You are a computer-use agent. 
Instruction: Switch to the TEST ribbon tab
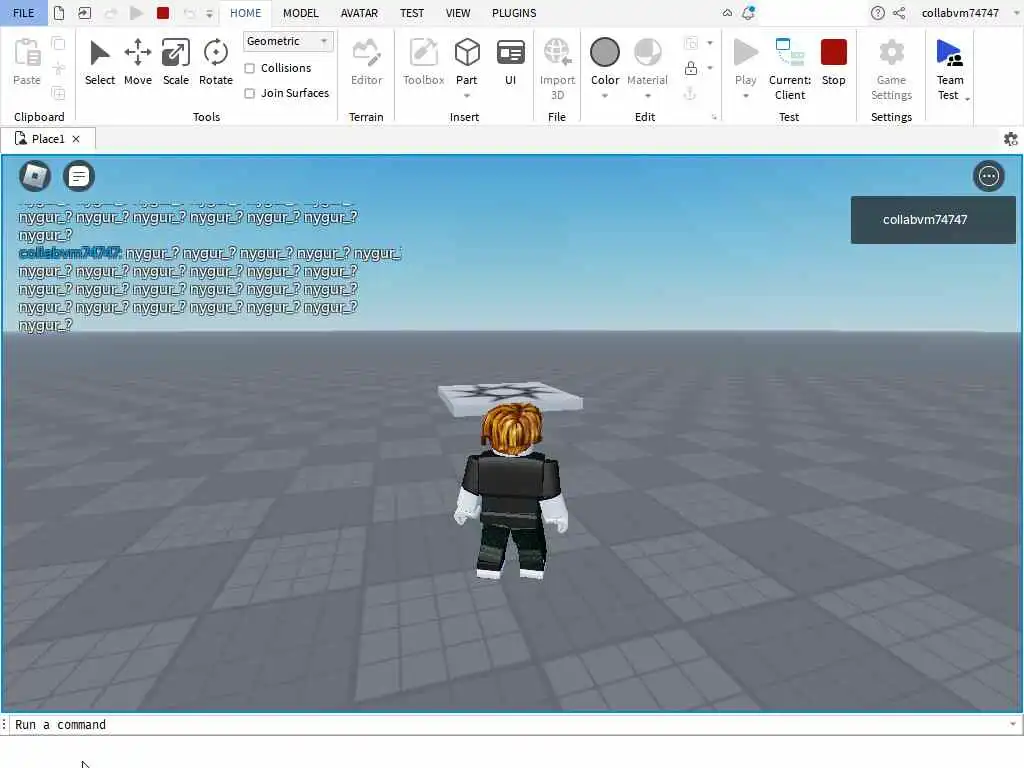411,12
